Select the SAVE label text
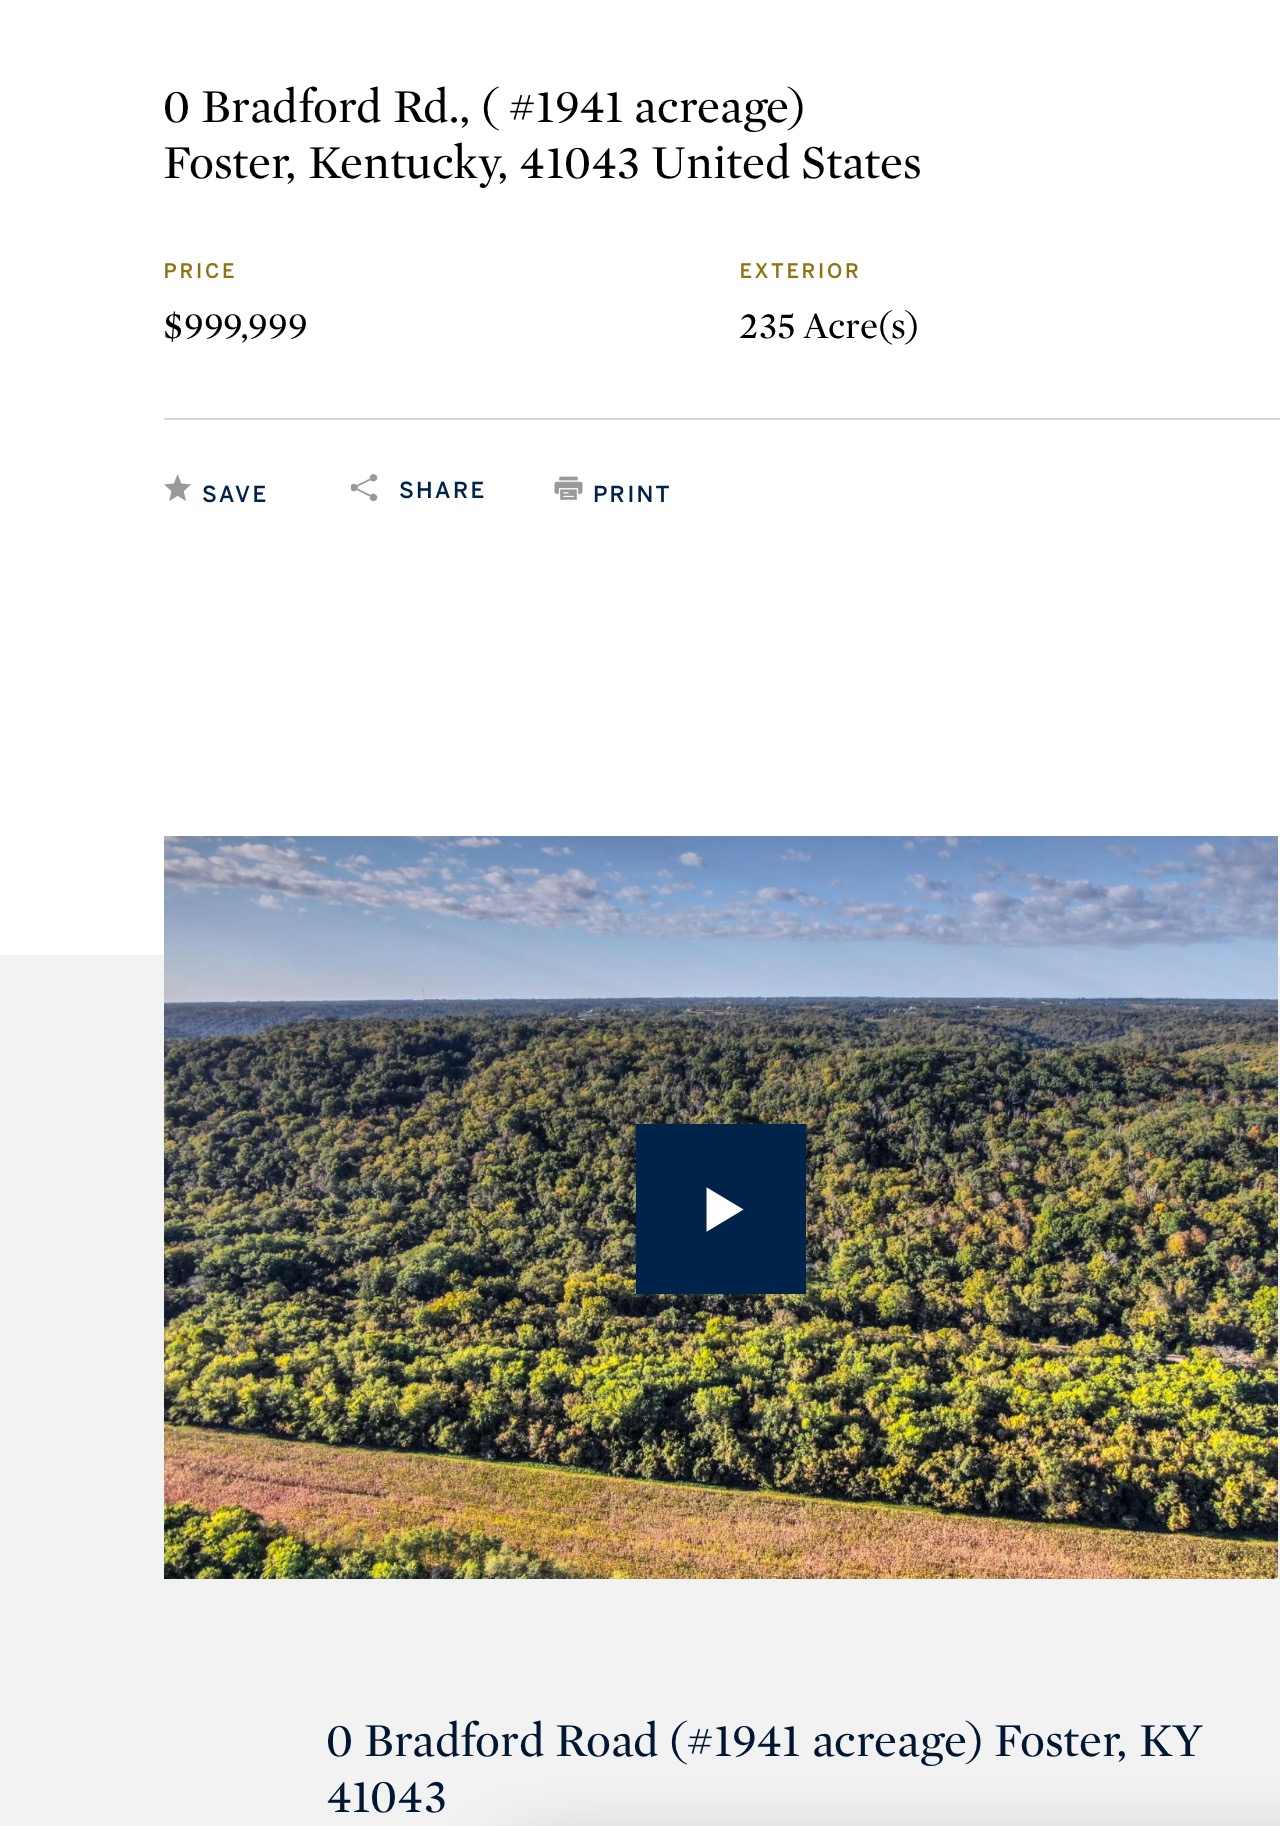Screen dimensions: 1280x1826 coord(234,494)
